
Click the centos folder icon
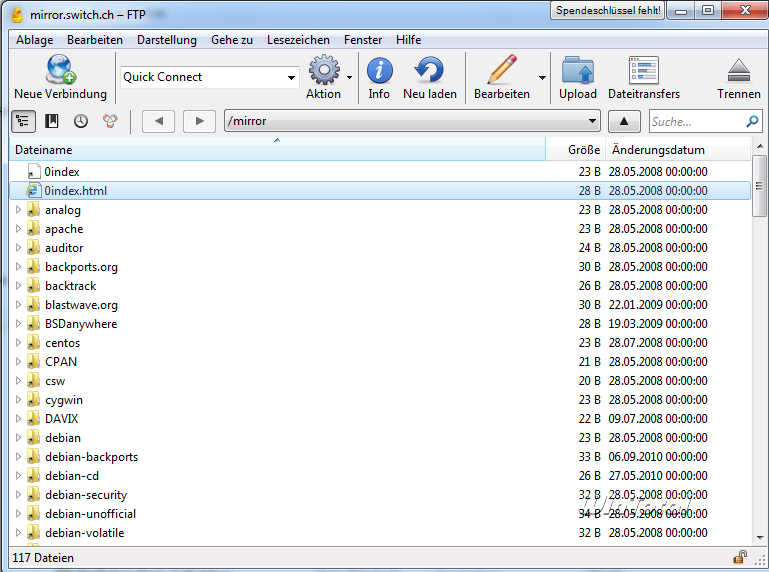coord(33,342)
